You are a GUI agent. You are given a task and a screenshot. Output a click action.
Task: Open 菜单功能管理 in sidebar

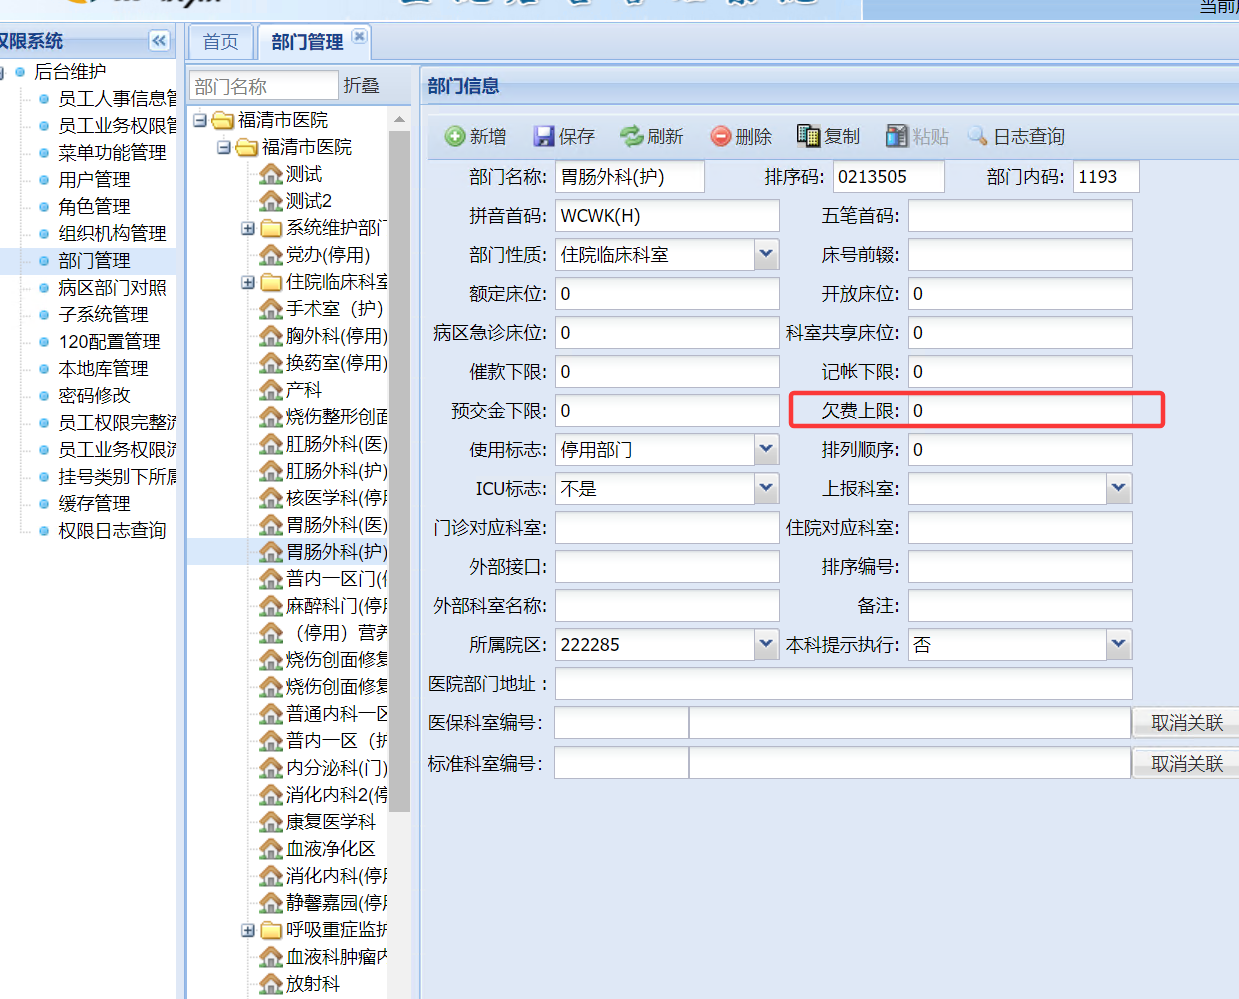pyautogui.click(x=112, y=153)
